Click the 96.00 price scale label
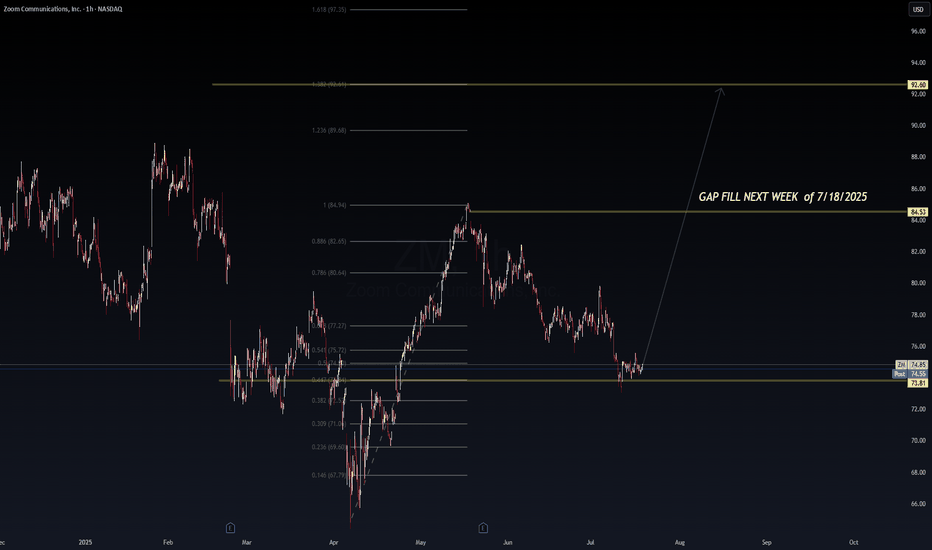Viewport: 932px width, 550px height. (918, 31)
